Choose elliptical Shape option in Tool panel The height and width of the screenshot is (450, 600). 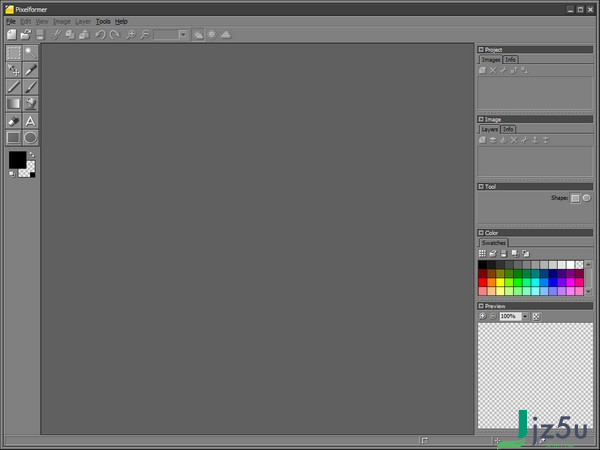pos(586,198)
